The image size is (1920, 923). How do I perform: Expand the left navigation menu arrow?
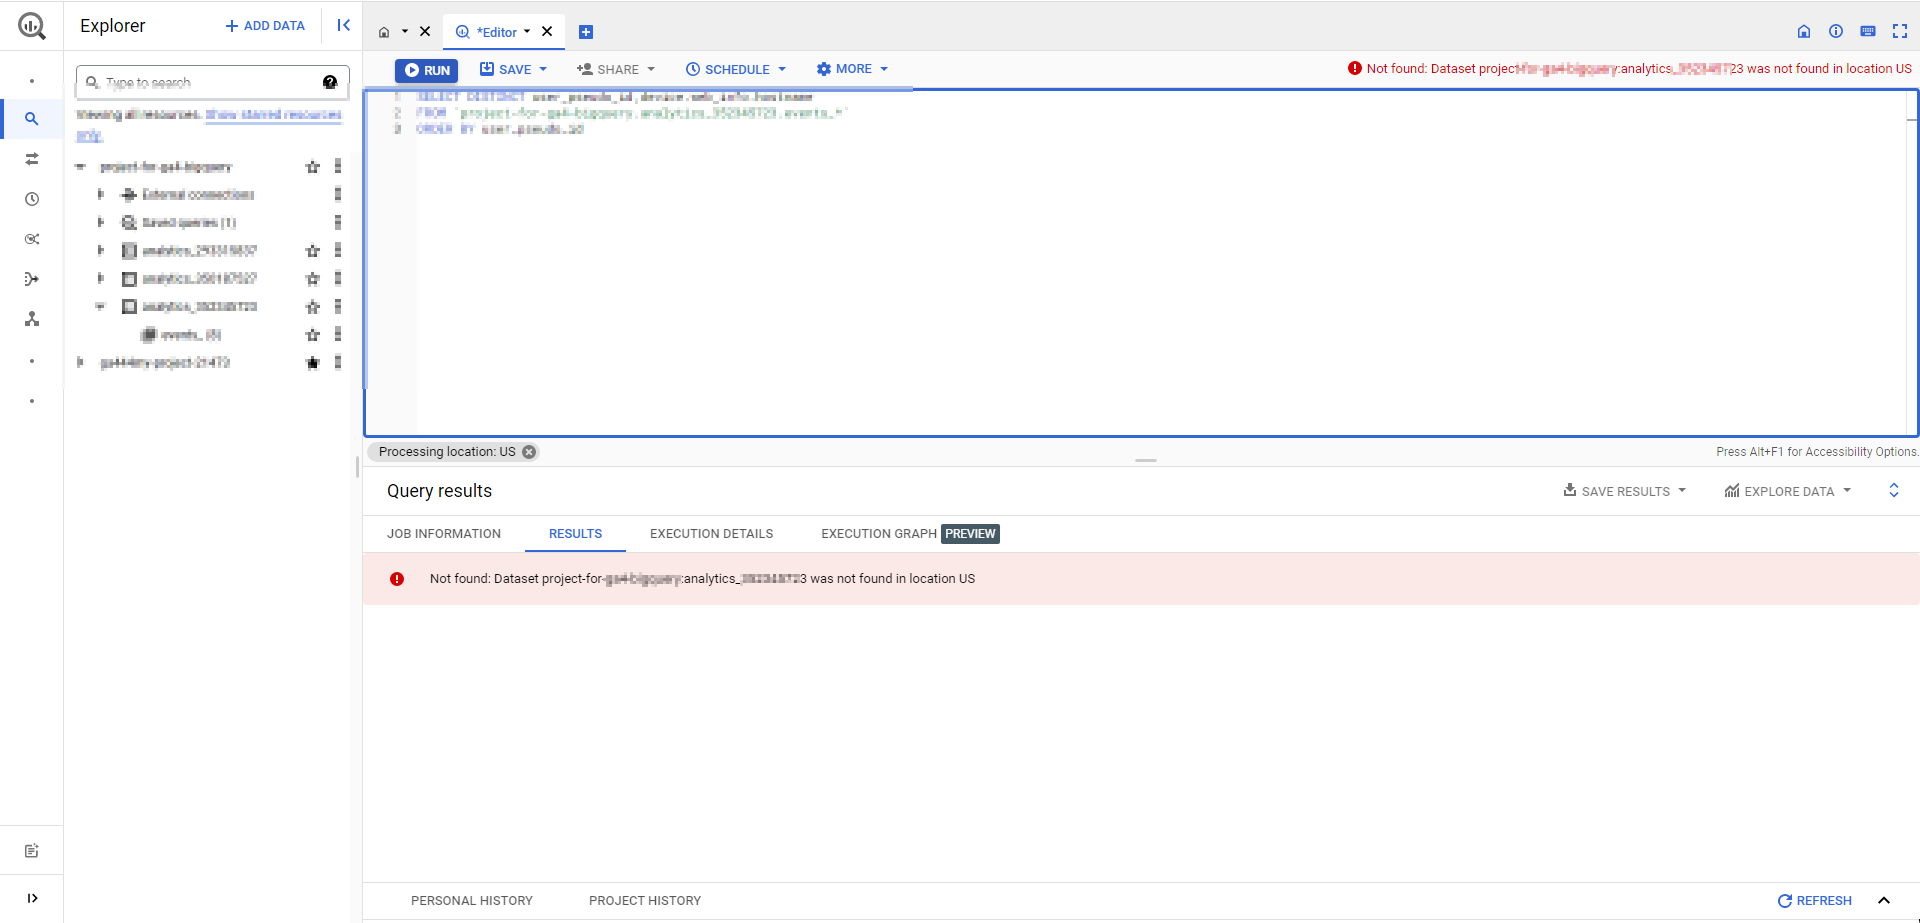click(32, 898)
